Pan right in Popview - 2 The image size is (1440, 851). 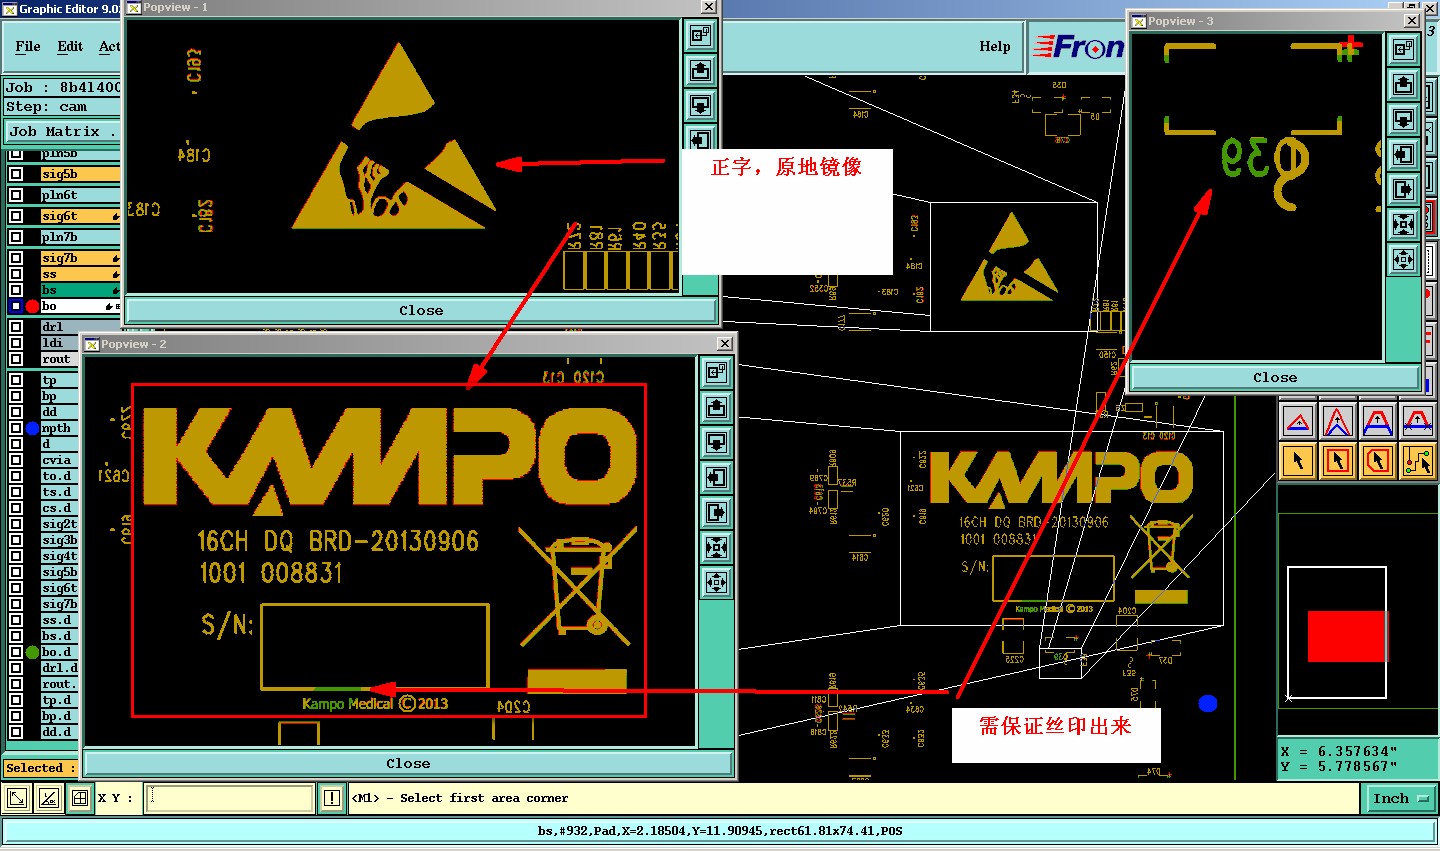(716, 513)
